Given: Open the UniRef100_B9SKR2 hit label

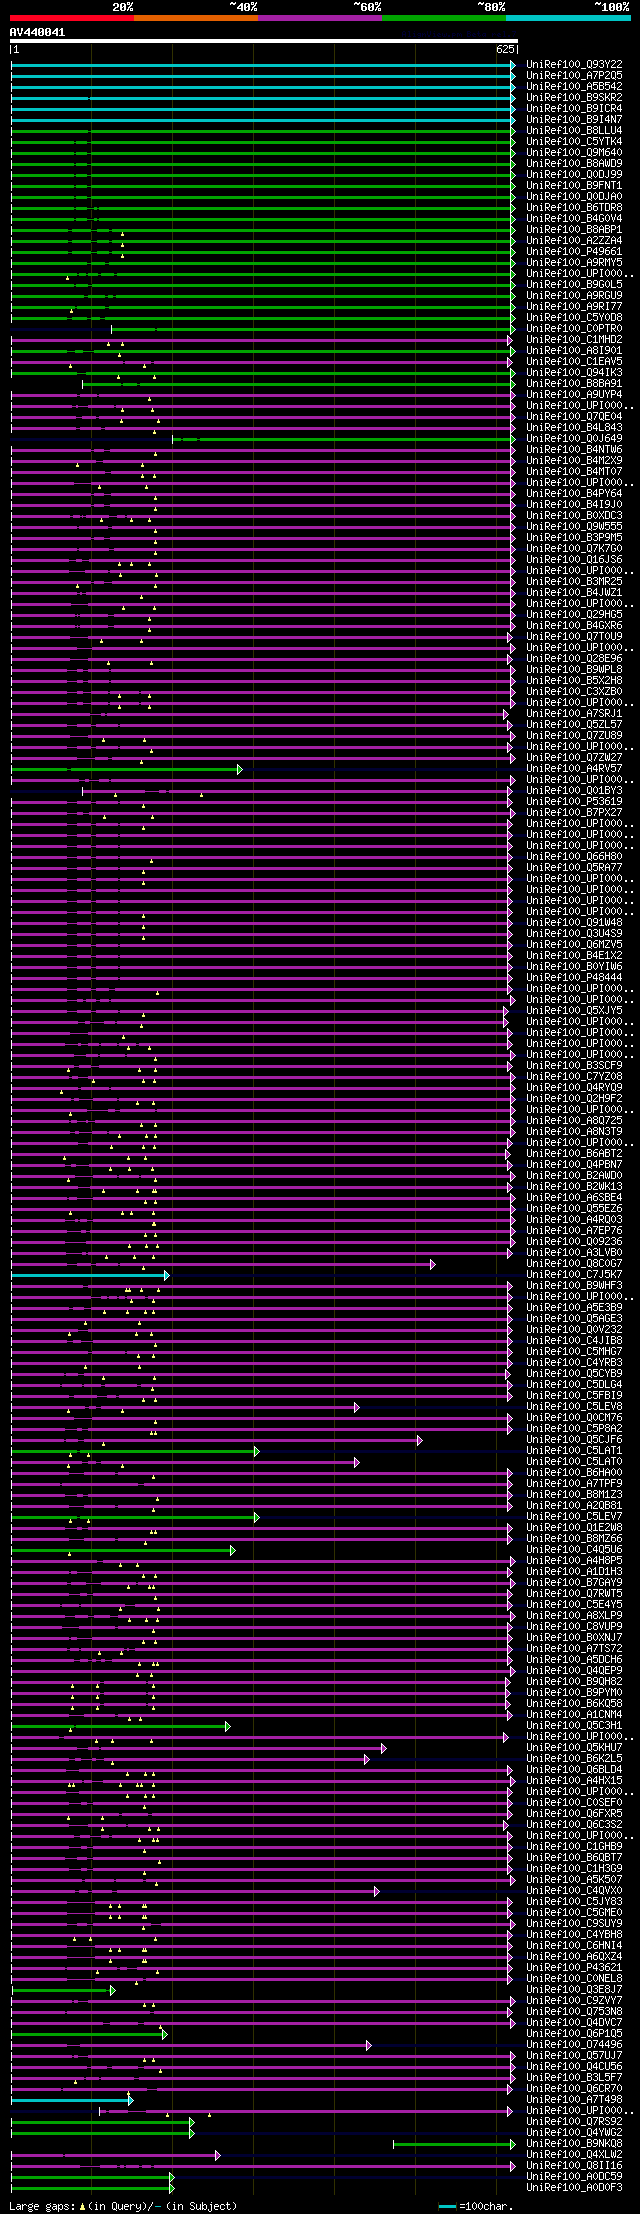Looking at the screenshot, I should click(x=574, y=98).
